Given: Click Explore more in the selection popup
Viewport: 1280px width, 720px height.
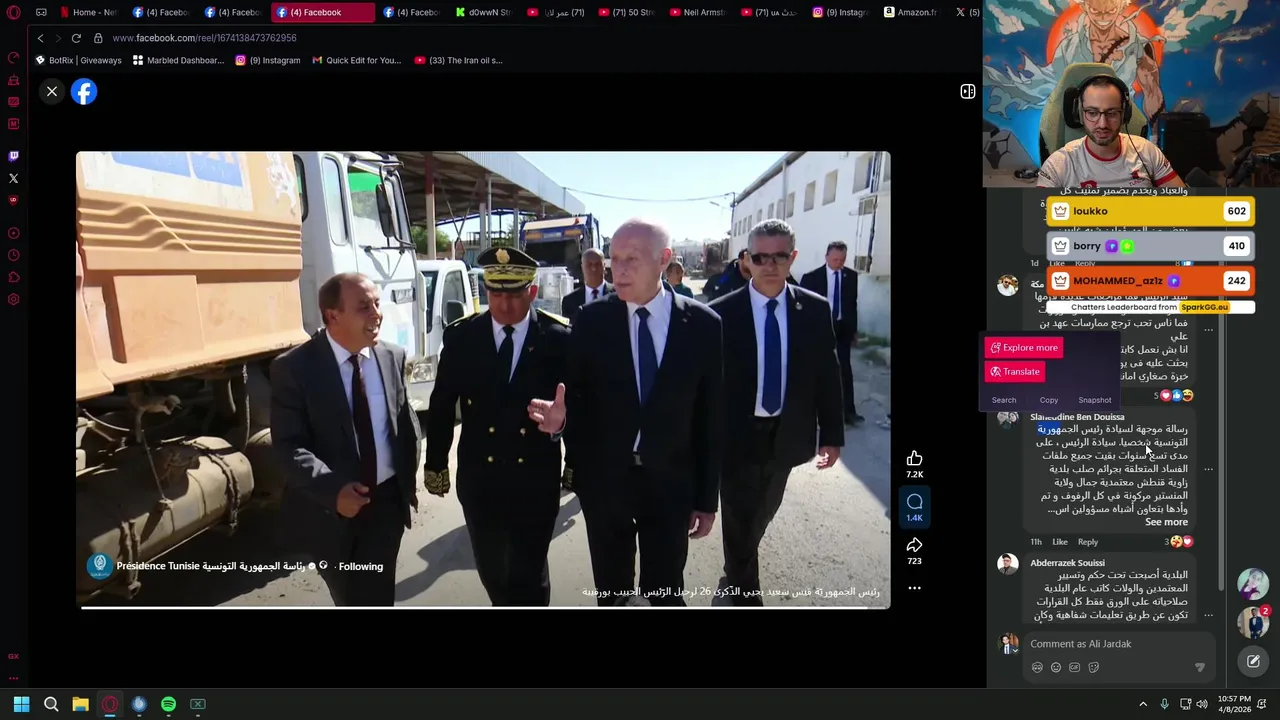Looking at the screenshot, I should [x=1023, y=347].
